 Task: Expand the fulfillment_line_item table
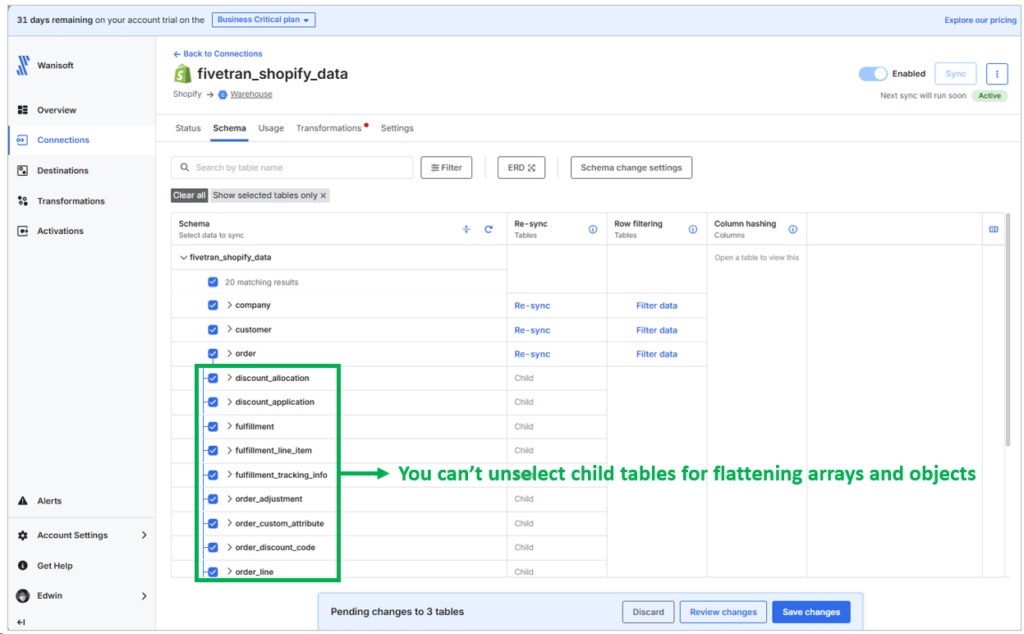tap(229, 451)
